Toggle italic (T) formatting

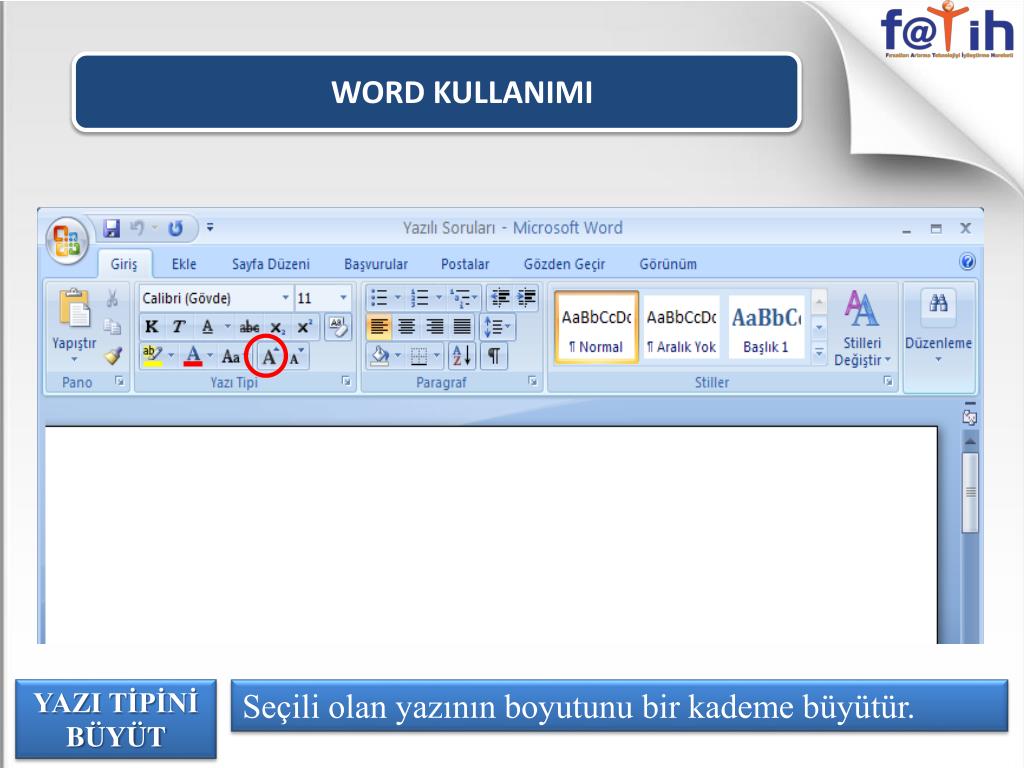pyautogui.click(x=178, y=327)
